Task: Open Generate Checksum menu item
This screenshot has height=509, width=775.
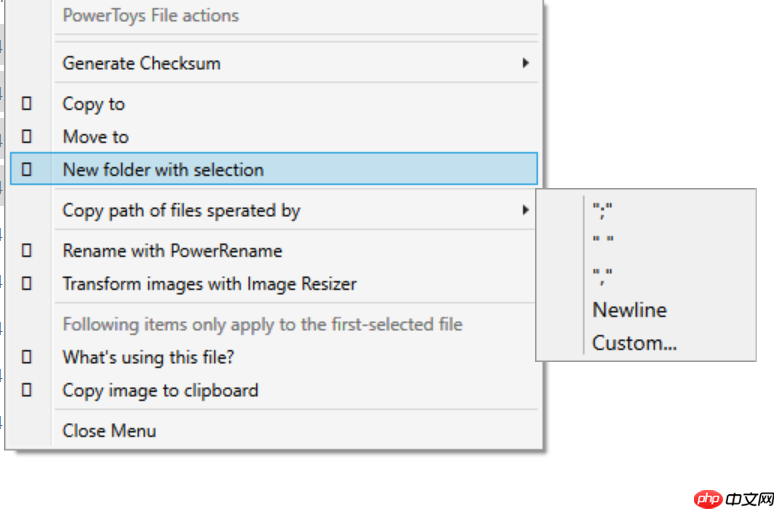Action: tap(141, 63)
